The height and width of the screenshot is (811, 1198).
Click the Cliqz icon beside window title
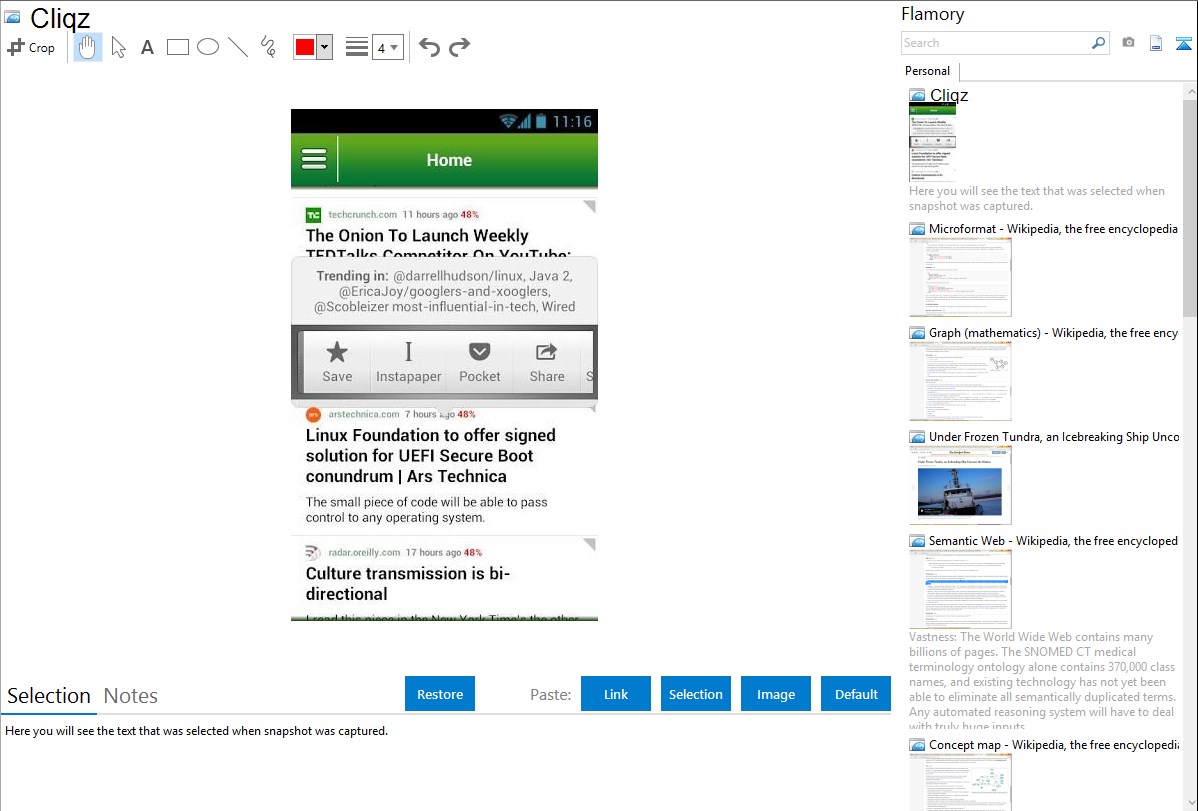tap(12, 17)
